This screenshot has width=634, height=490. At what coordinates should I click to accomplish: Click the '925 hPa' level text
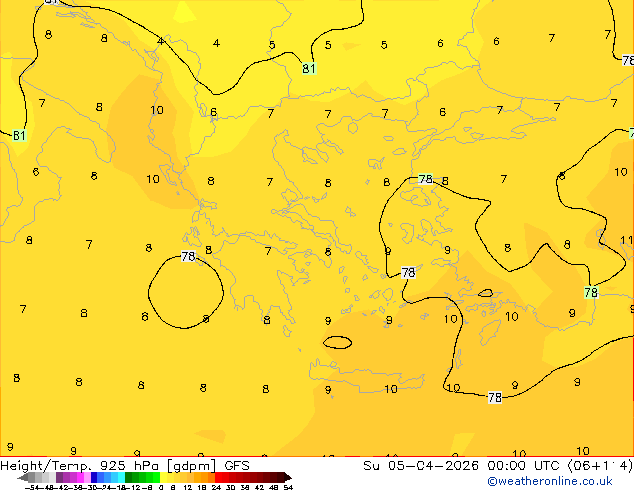point(129,466)
